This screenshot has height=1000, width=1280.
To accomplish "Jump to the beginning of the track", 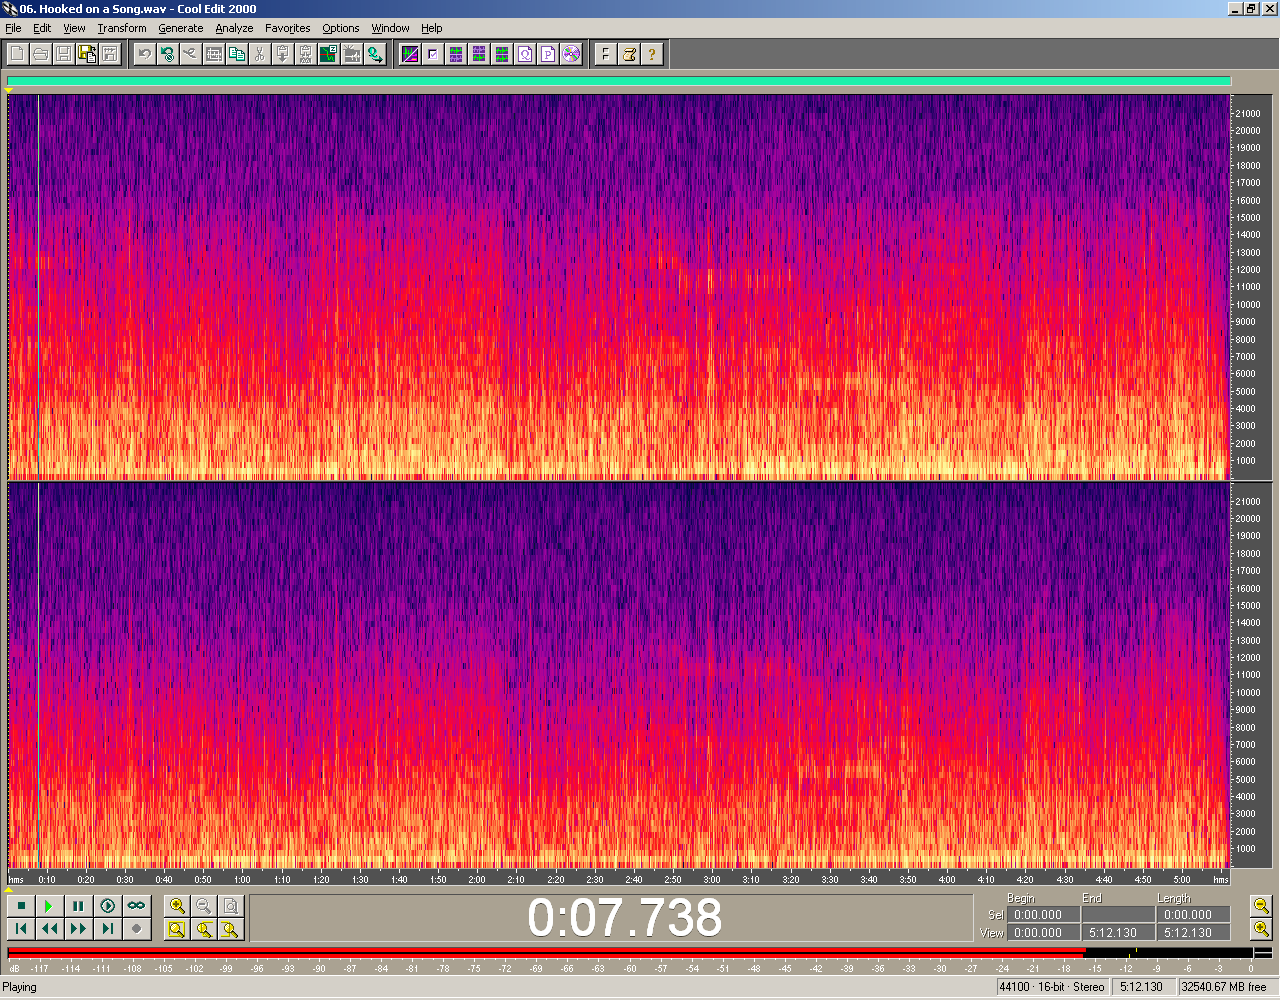I will (21, 929).
